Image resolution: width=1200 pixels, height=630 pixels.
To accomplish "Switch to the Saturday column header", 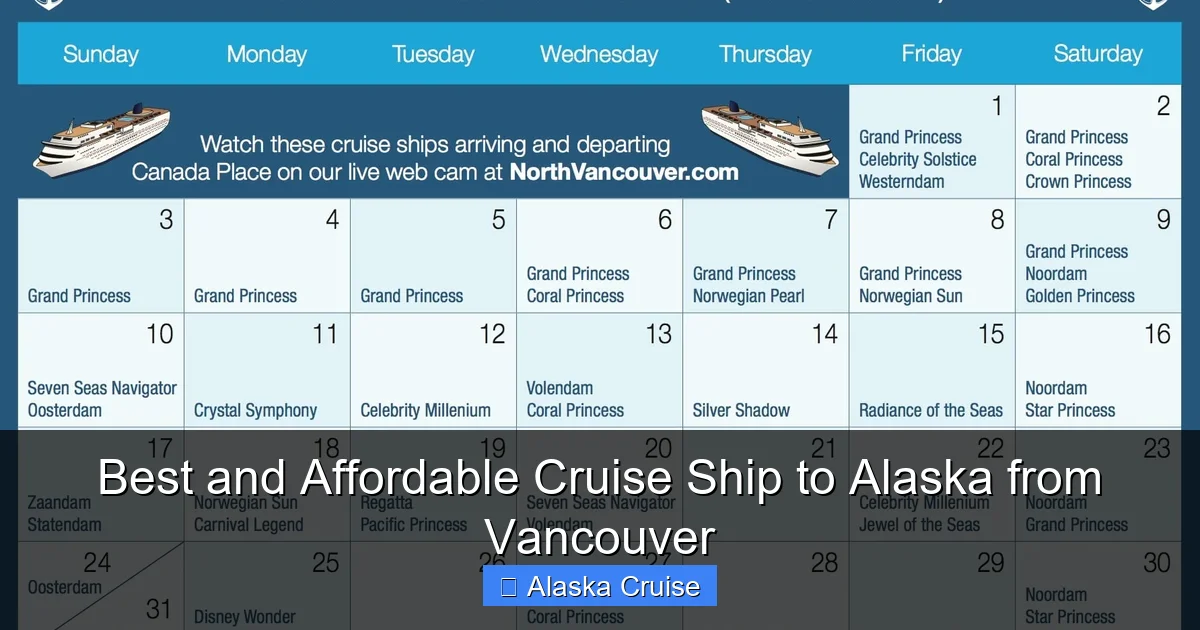I will (1097, 54).
